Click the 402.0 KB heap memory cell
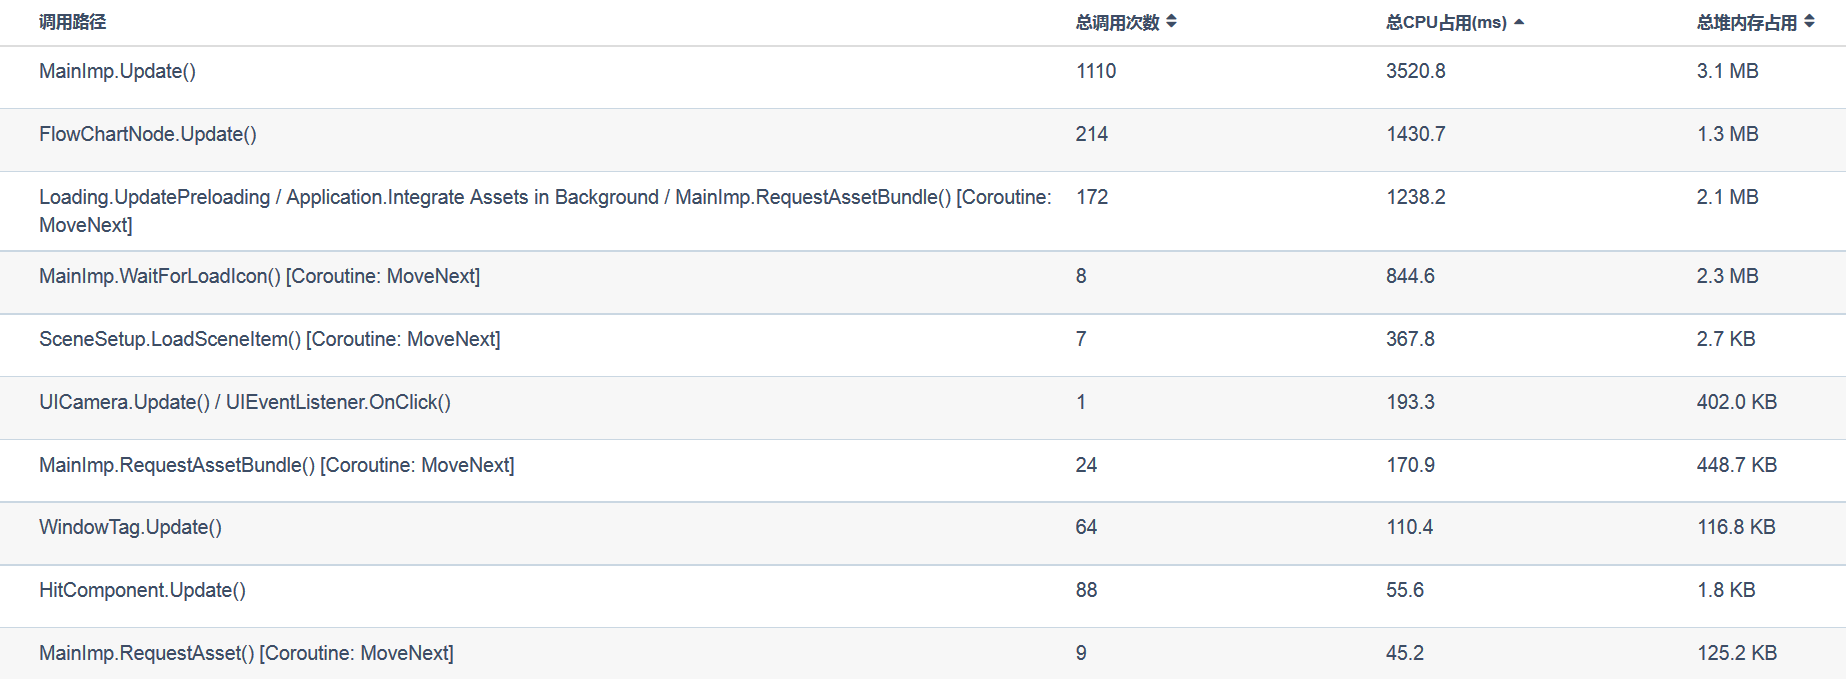The height and width of the screenshot is (679, 1846). click(x=1736, y=402)
